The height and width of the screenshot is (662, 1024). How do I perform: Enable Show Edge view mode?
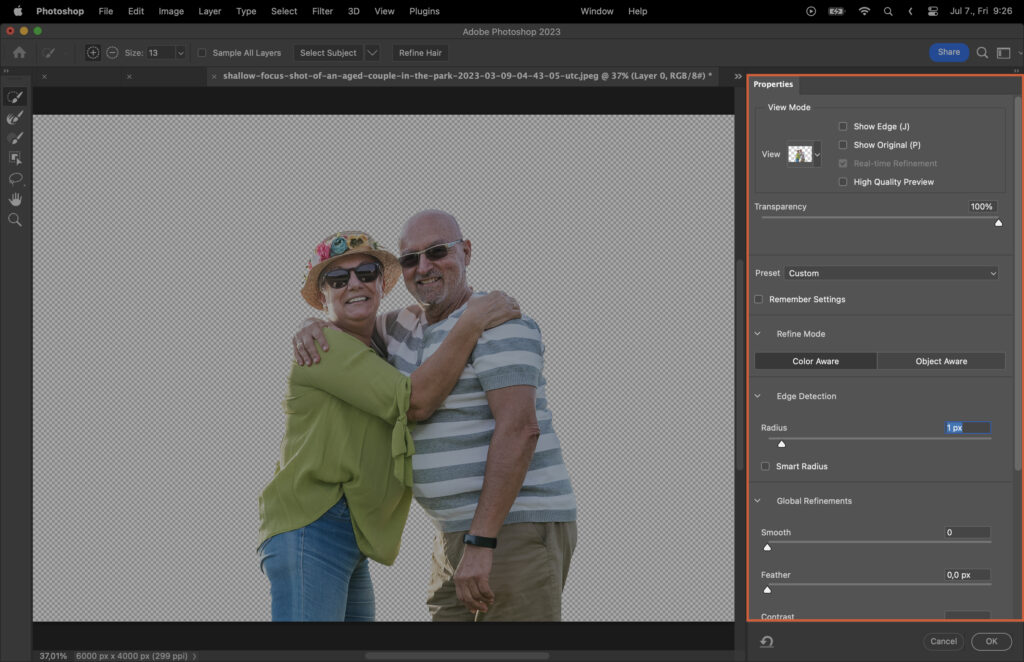[x=843, y=126]
